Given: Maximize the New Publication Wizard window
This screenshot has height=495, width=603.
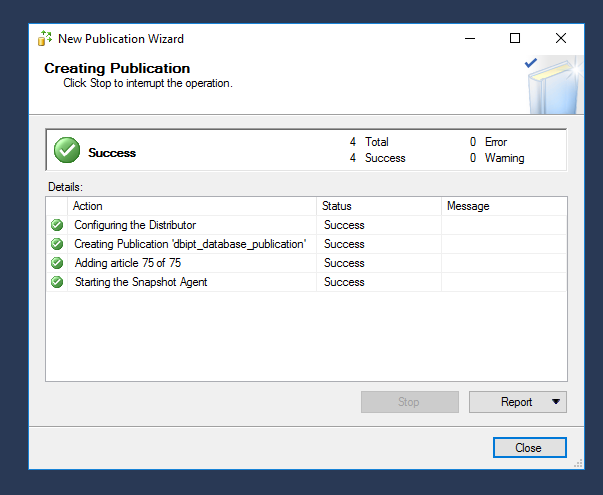Looking at the screenshot, I should pyautogui.click(x=515, y=38).
